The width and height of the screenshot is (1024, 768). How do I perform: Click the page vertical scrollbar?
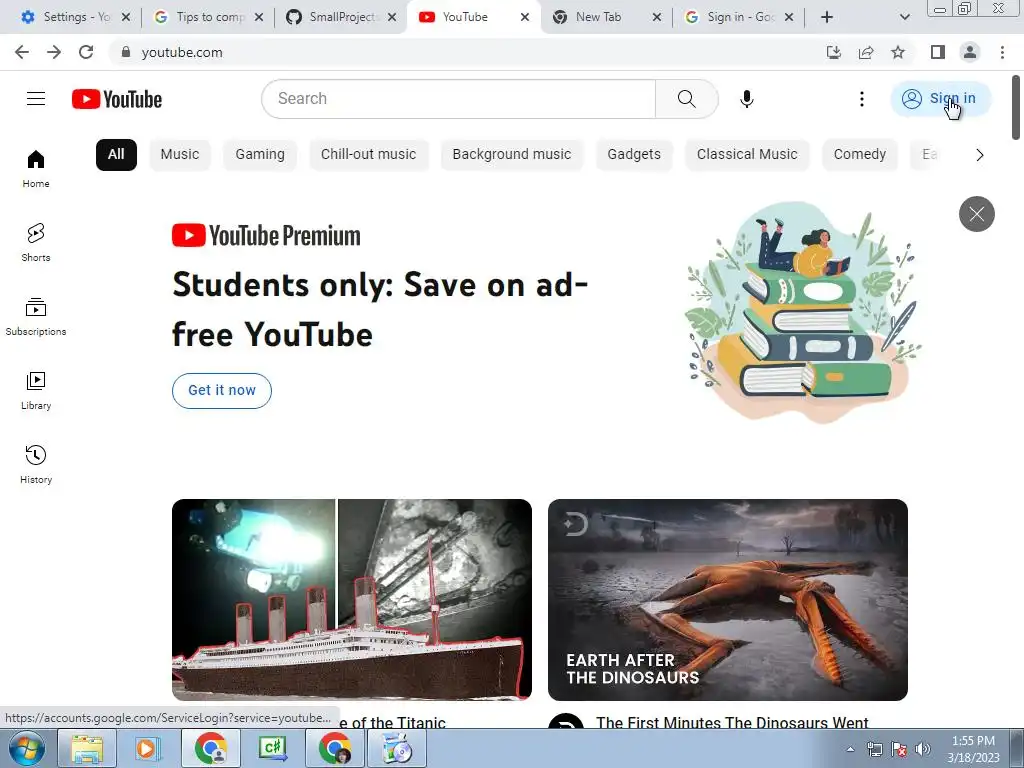point(1016,107)
